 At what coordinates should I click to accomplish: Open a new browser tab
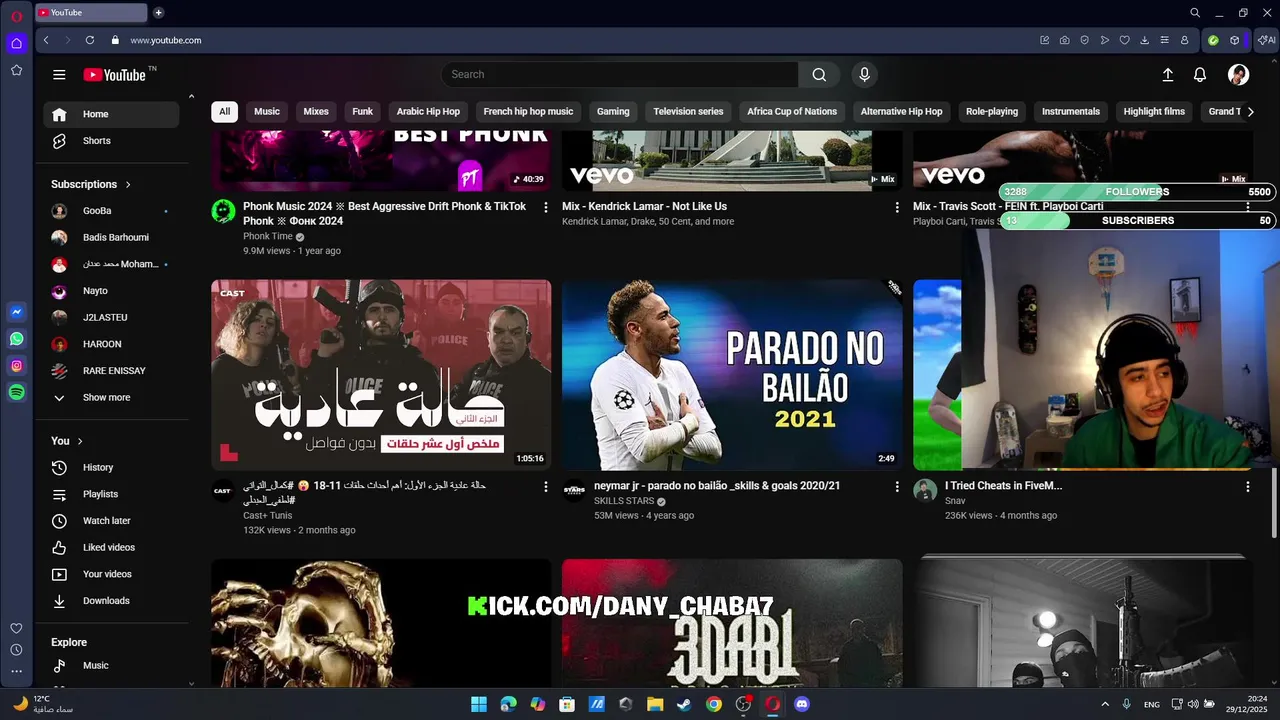pyautogui.click(x=158, y=13)
